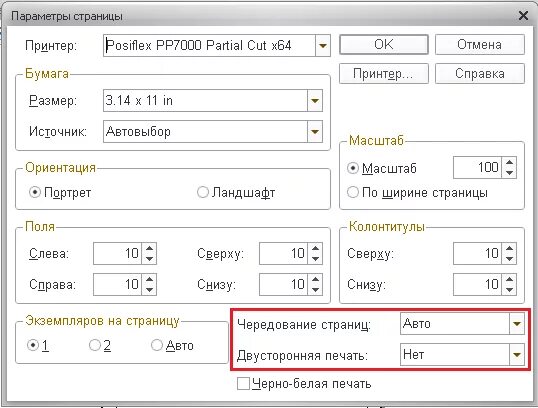
Task: Click Колонтитулы Снизу input field
Action: pos(478,284)
